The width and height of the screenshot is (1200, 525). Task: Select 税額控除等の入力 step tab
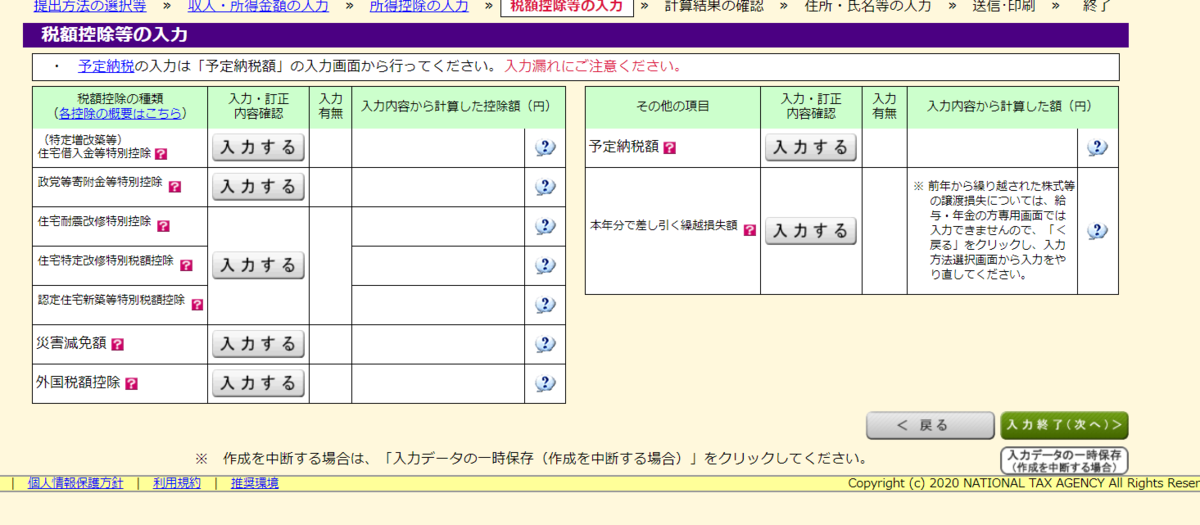[567, 7]
